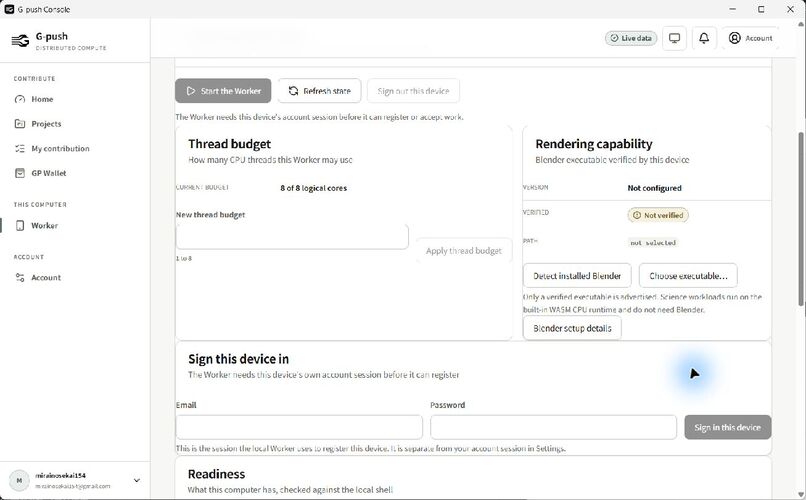Click Choose executable button
Viewport: 806px width, 500px height.
point(688,276)
